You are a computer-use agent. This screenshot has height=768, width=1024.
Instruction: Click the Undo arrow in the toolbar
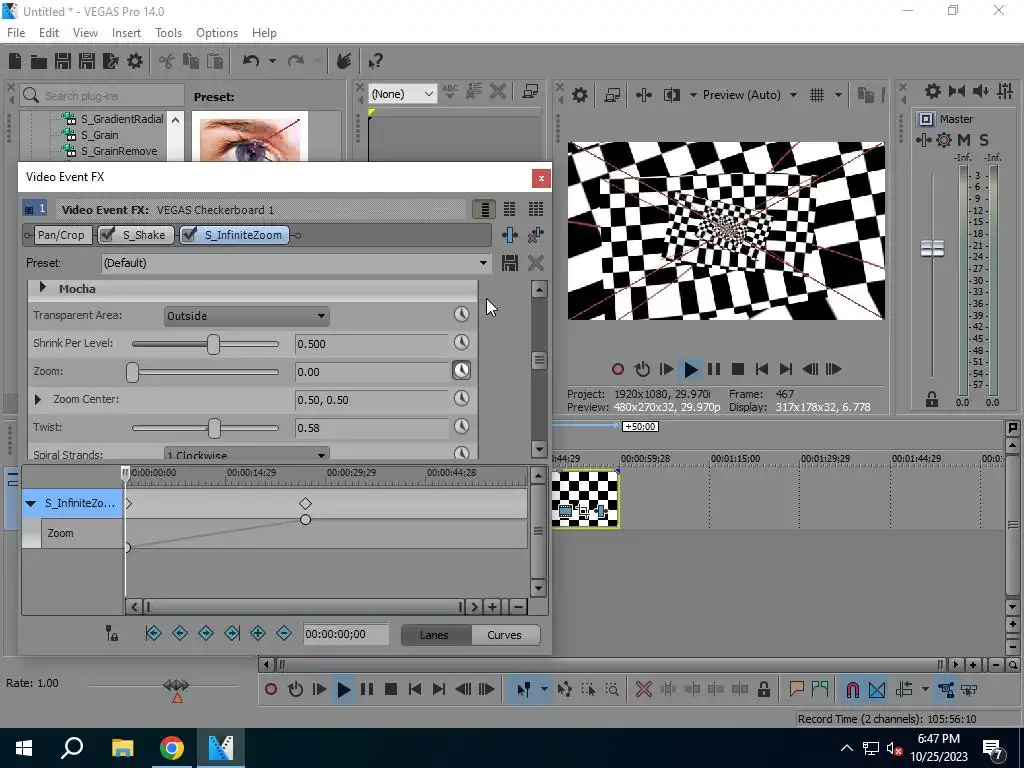click(251, 61)
